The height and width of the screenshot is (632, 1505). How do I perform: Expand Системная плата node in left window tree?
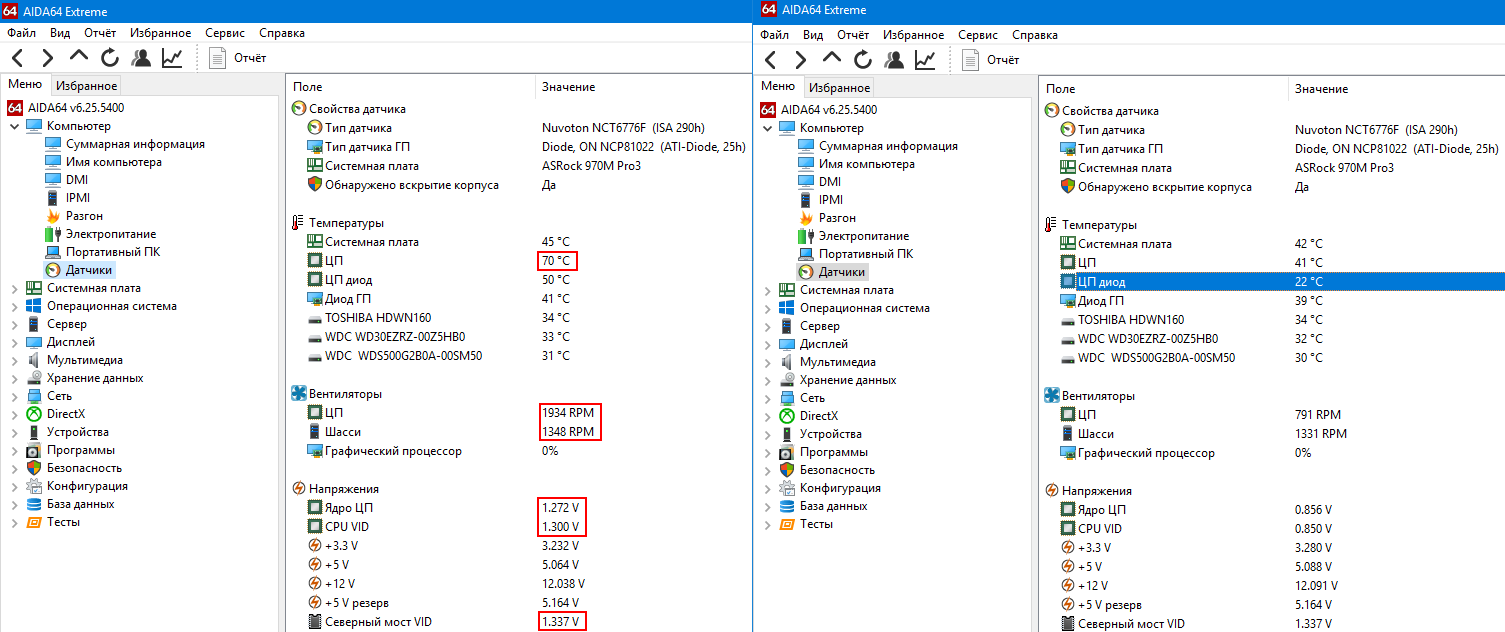(14, 288)
